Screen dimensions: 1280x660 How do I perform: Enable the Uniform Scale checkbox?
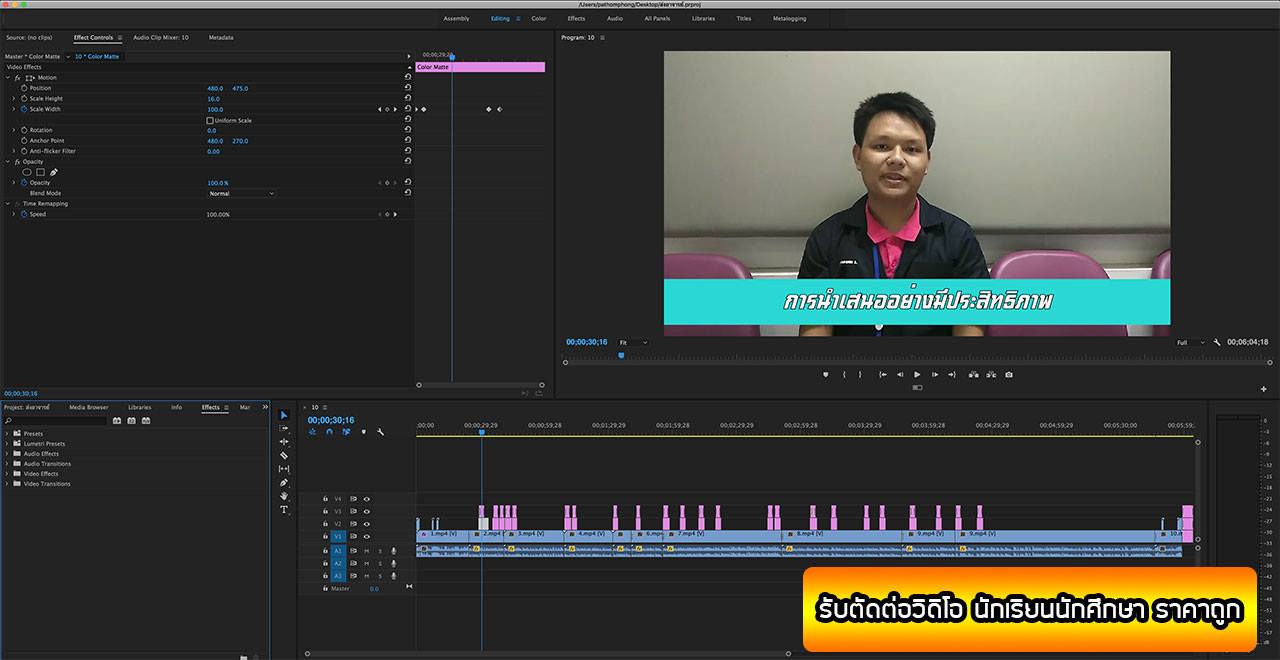pos(210,120)
